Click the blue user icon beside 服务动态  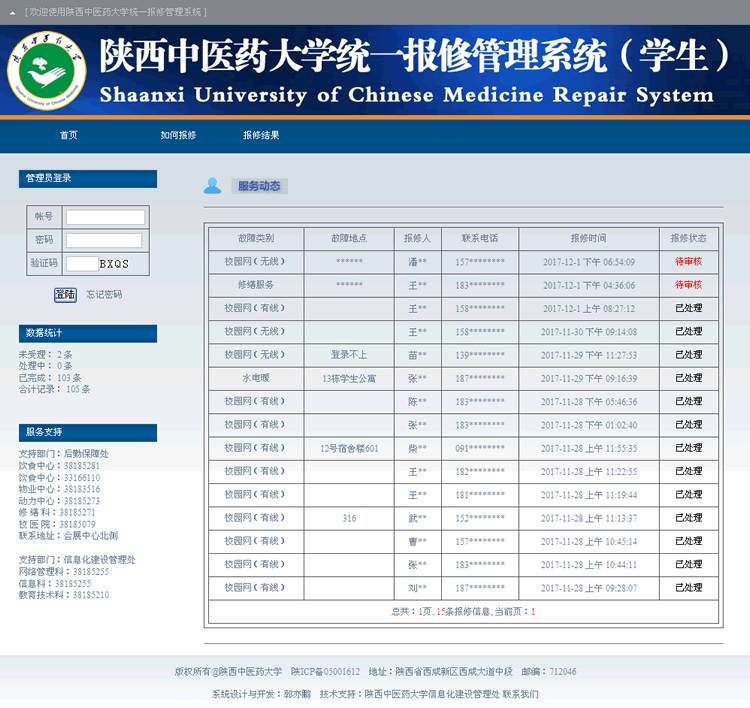[x=212, y=186]
